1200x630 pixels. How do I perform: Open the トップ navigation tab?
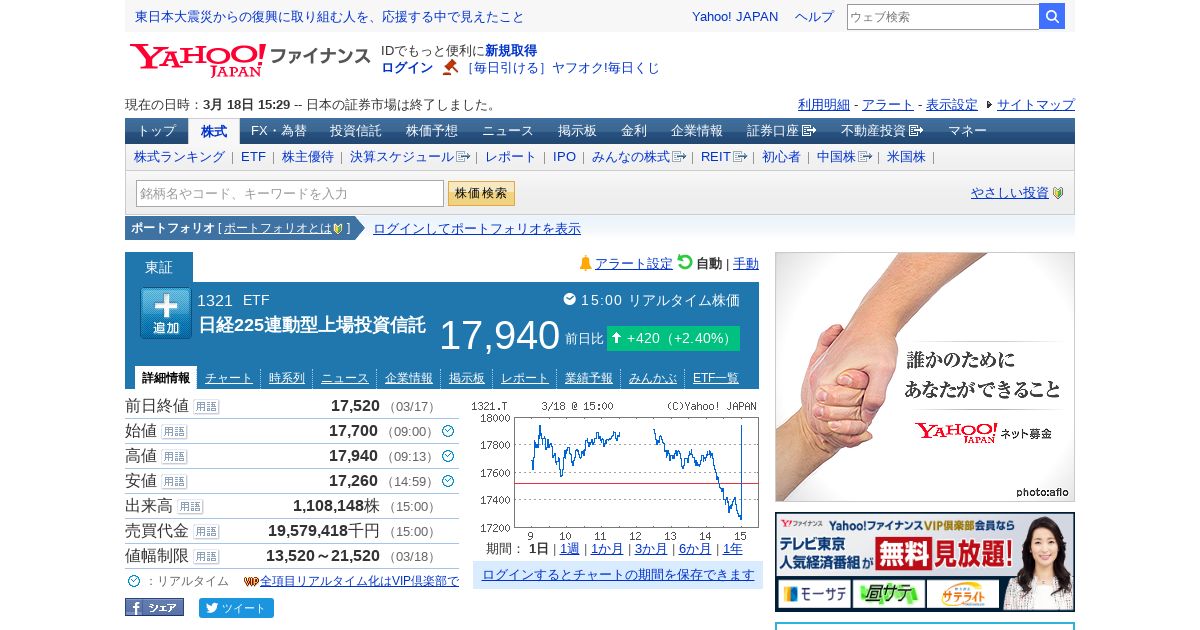coord(157,131)
